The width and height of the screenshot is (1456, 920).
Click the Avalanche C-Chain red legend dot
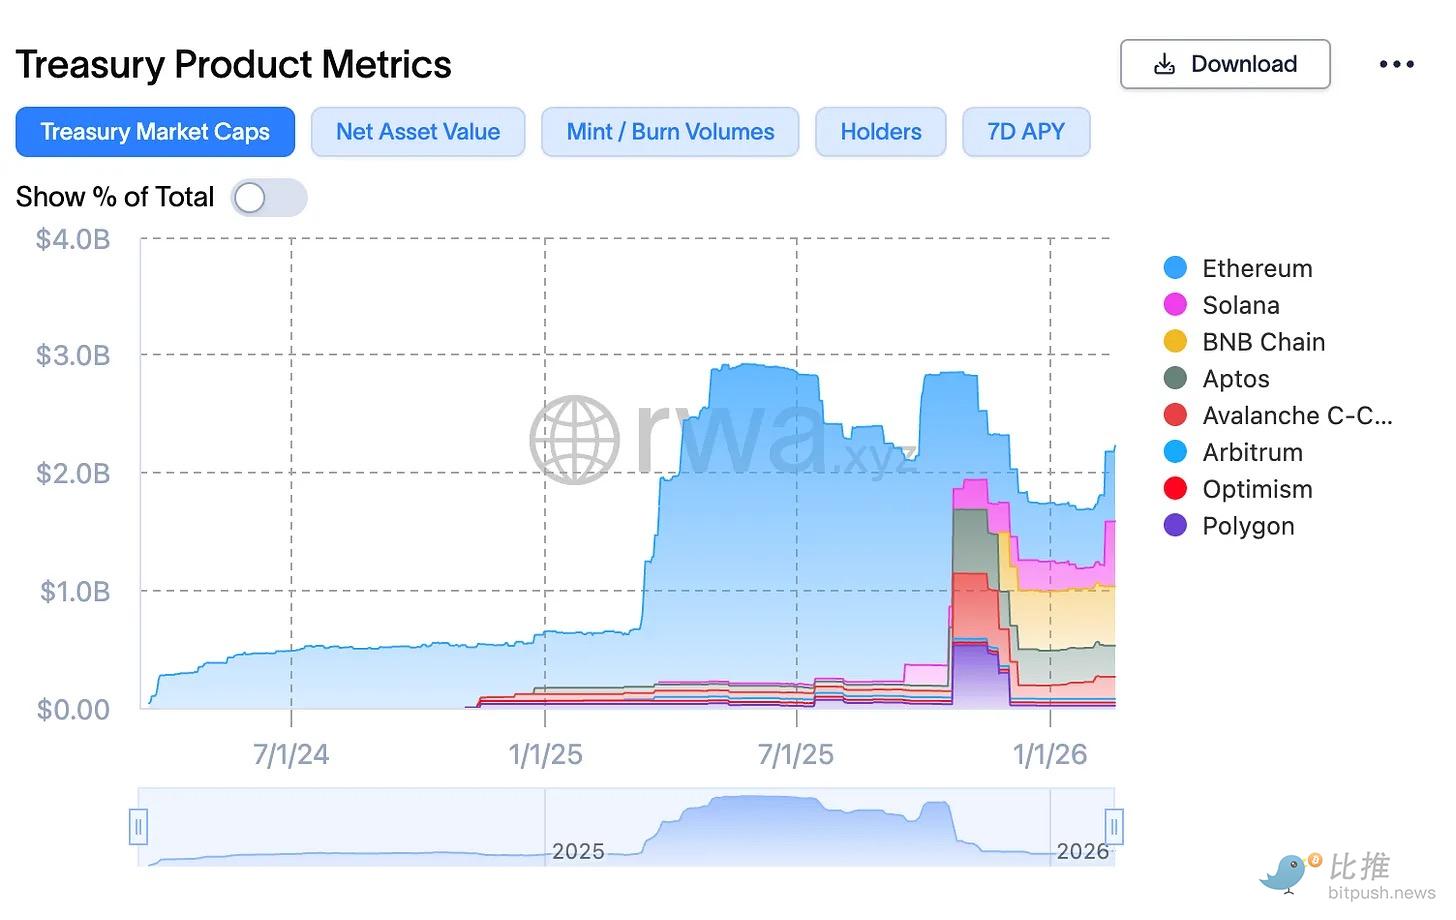[x=1175, y=415]
